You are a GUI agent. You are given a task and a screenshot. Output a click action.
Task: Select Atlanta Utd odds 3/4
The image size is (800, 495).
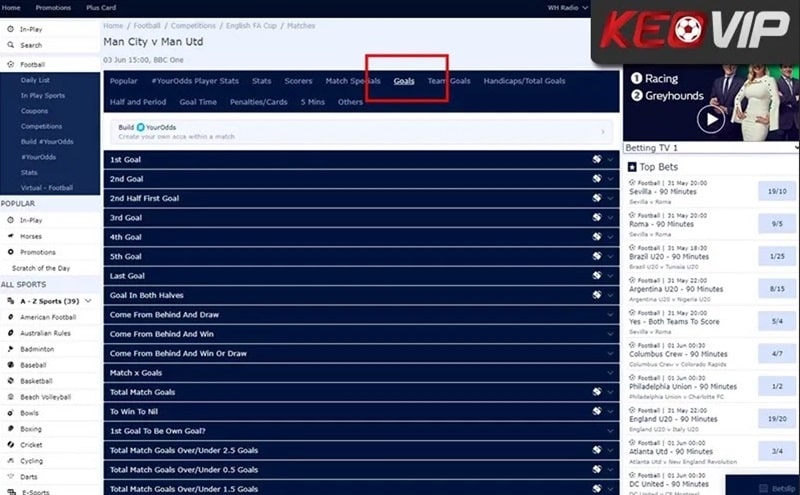777,451
